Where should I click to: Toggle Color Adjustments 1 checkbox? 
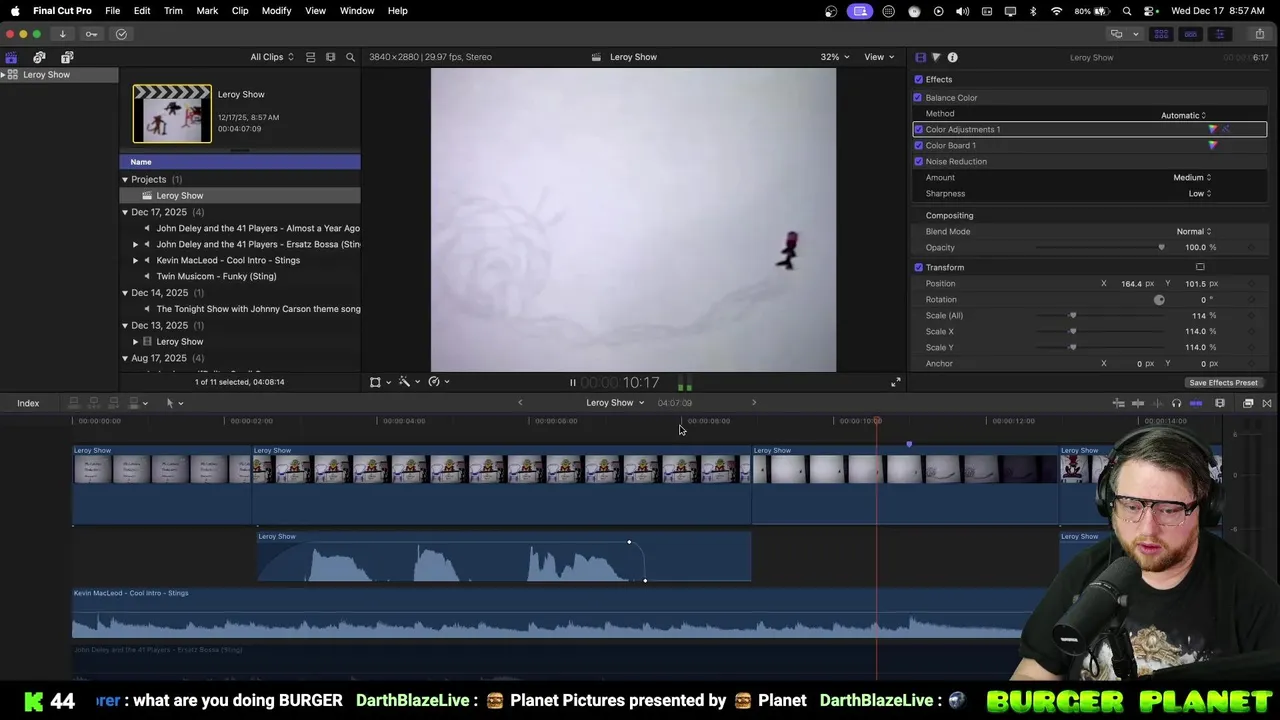[918, 129]
